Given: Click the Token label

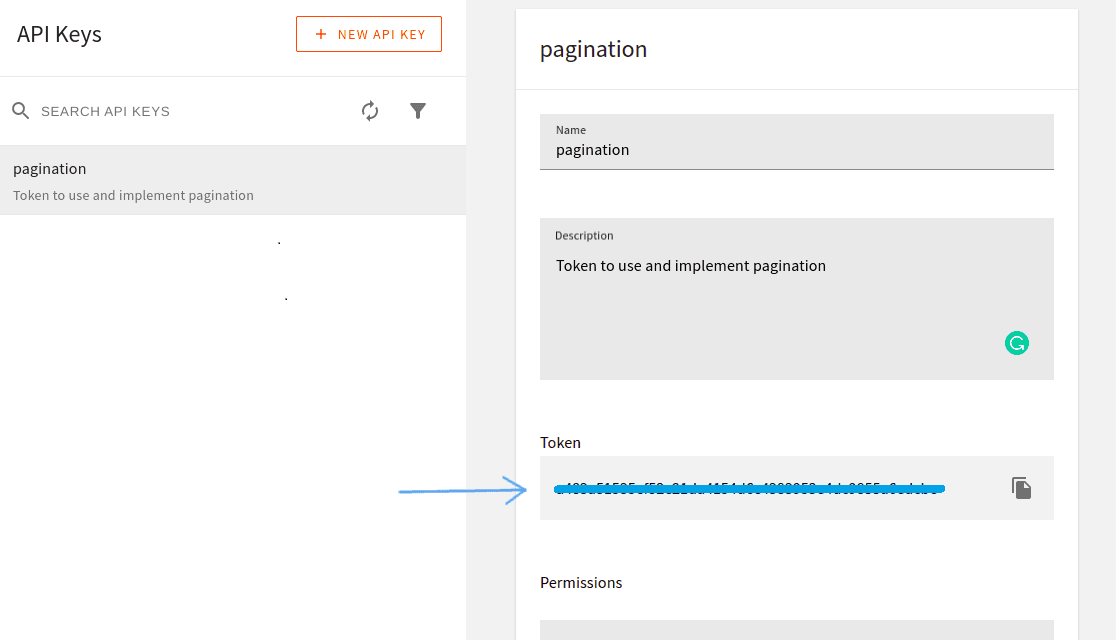Looking at the screenshot, I should point(560,443).
